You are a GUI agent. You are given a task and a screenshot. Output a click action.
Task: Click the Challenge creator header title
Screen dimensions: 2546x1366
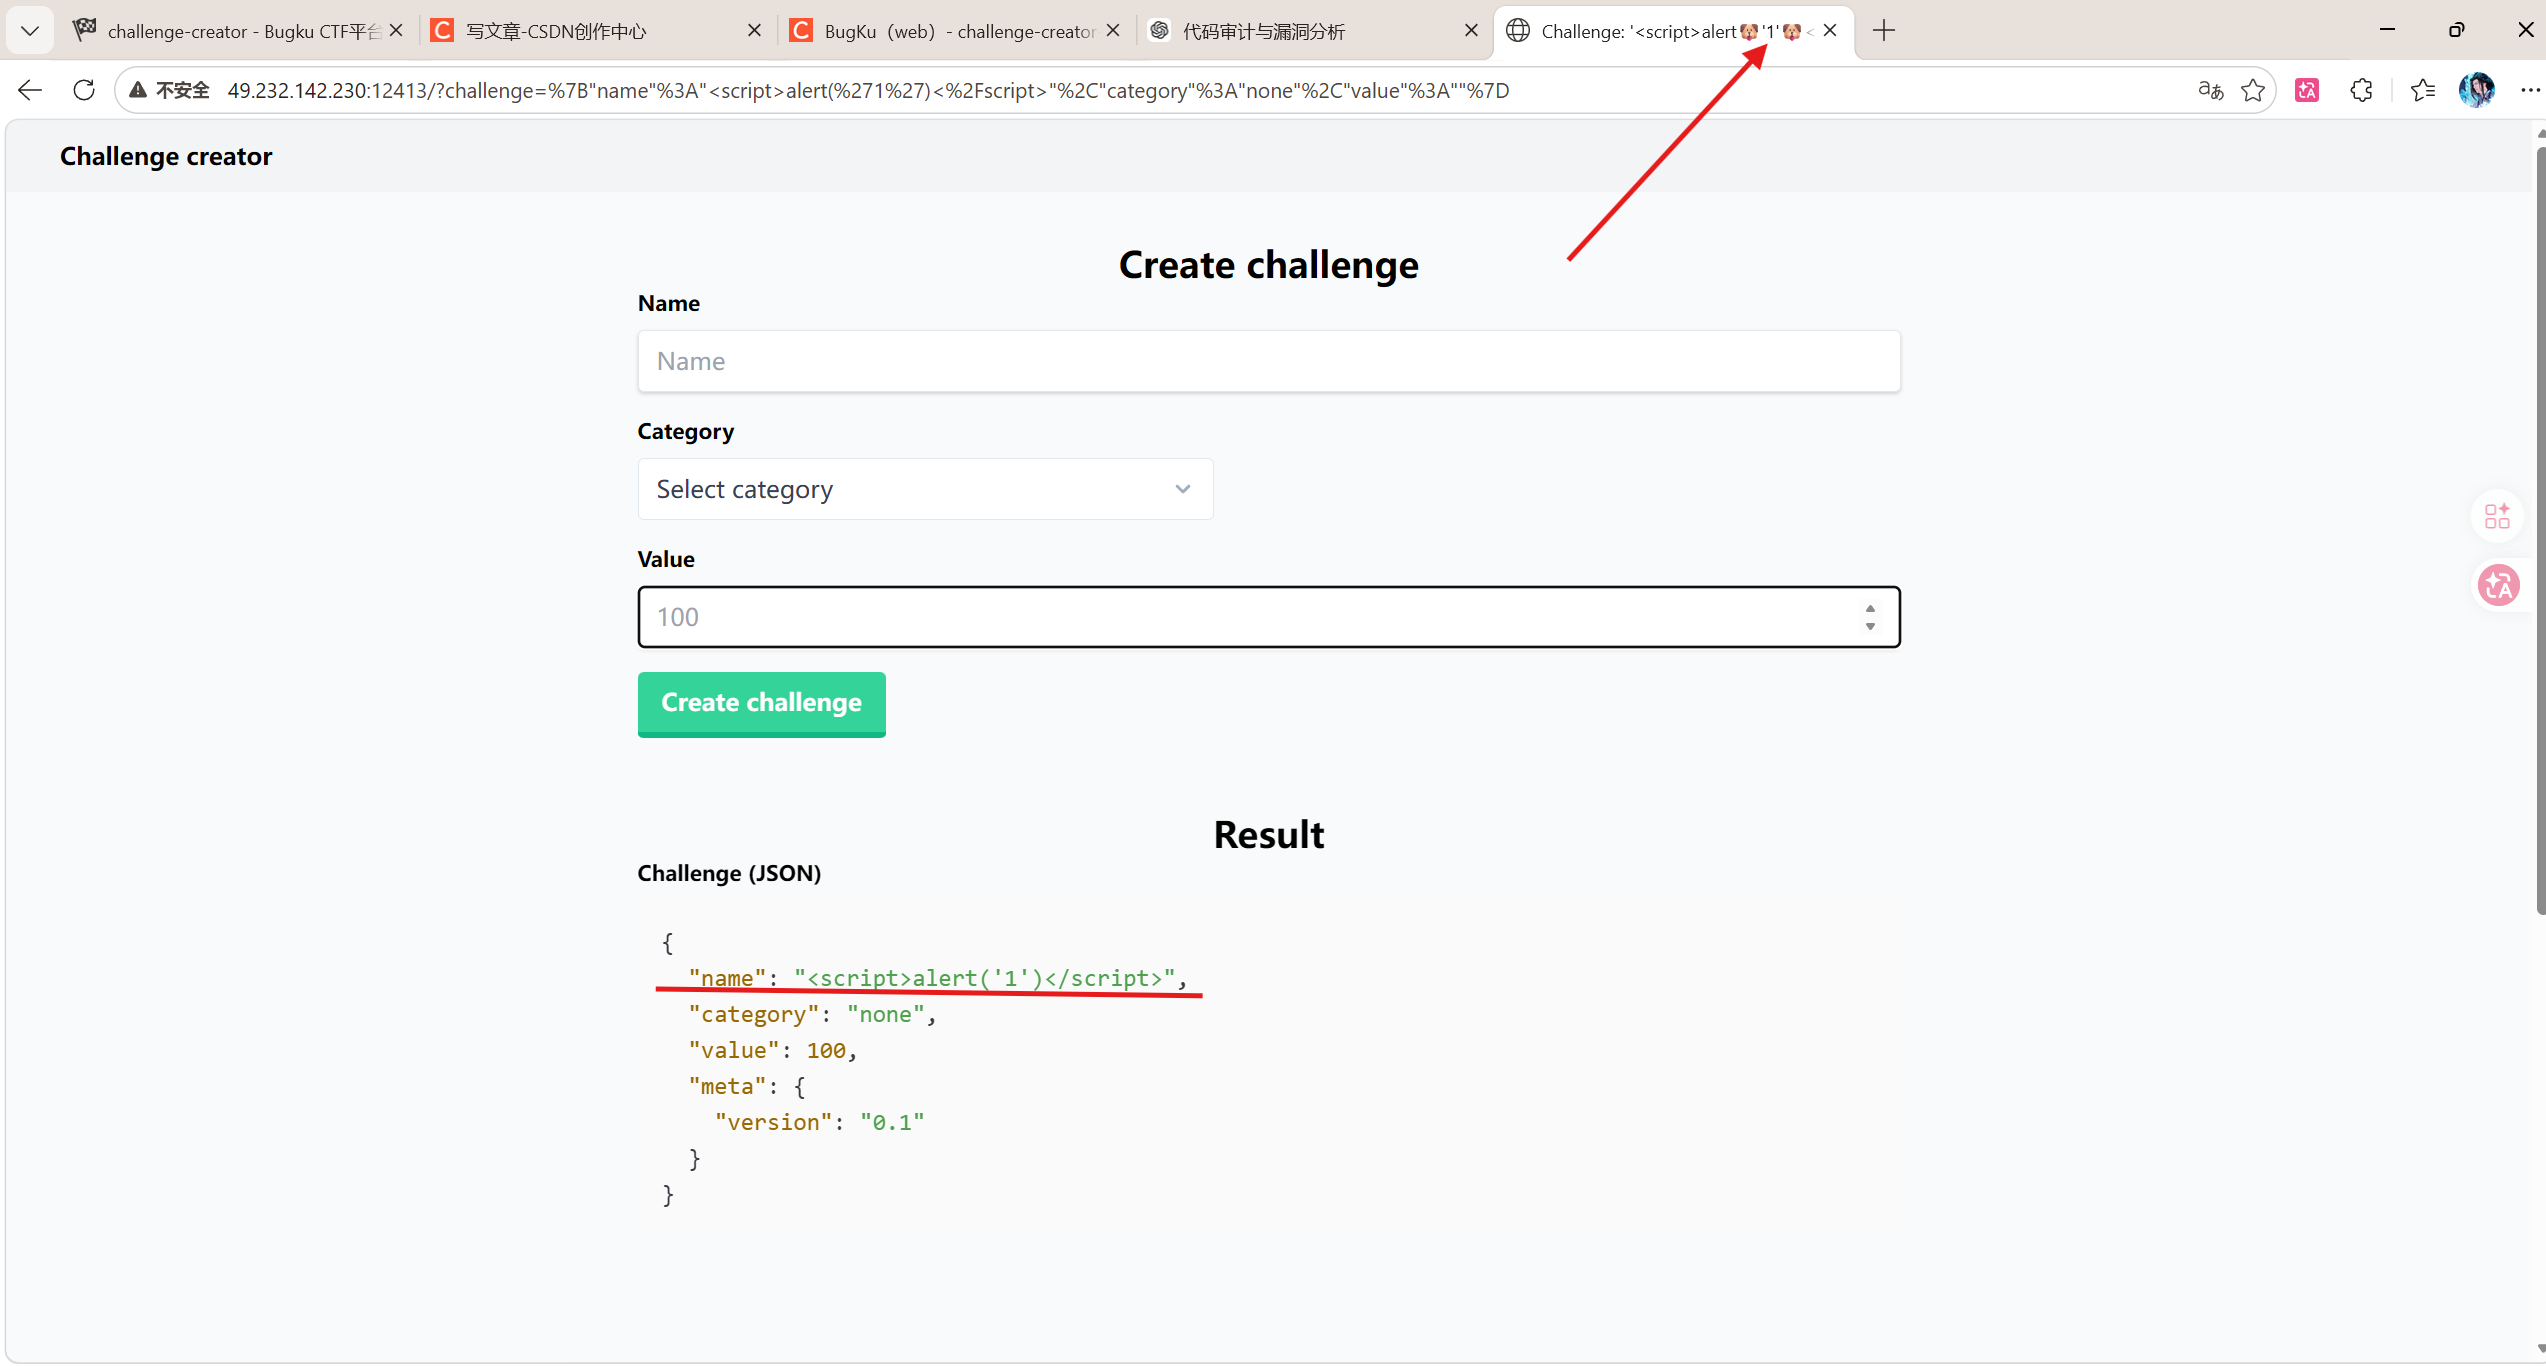coord(166,157)
